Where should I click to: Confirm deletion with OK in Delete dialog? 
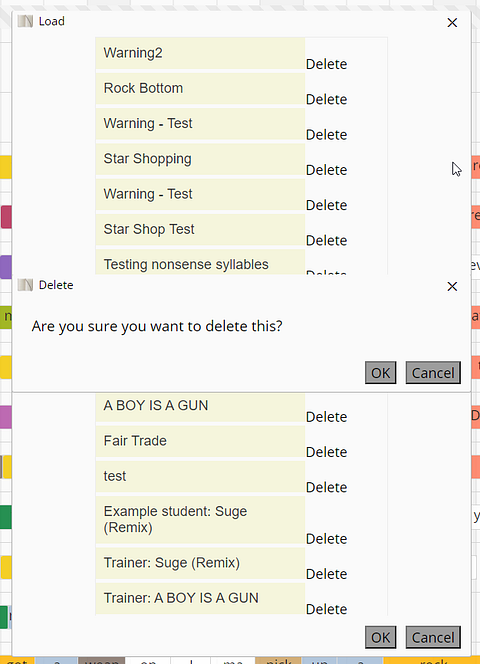(x=380, y=373)
